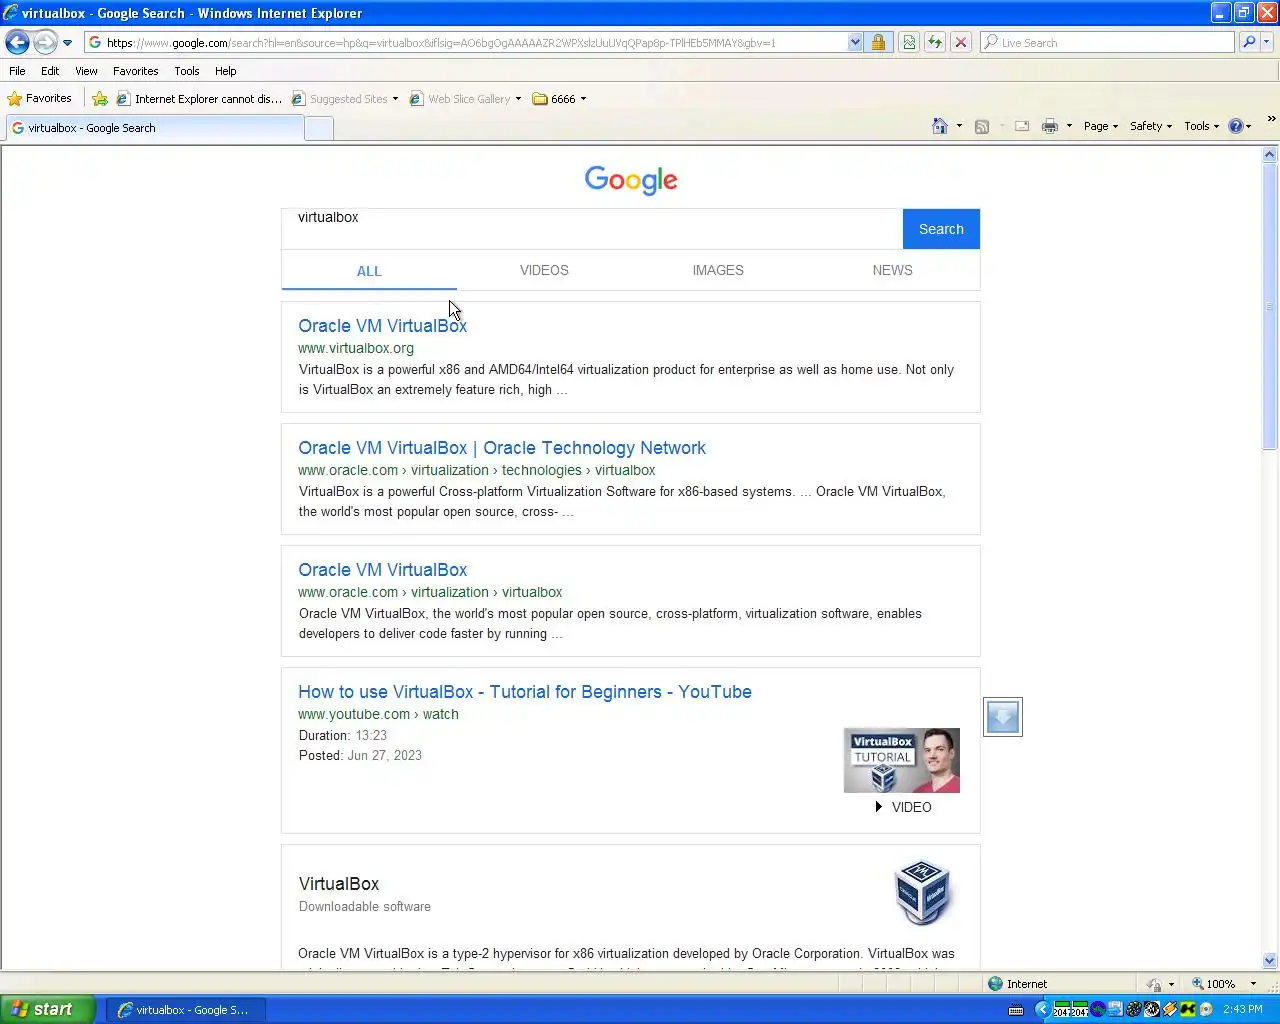Expand the Home button dropdown arrow

959,126
